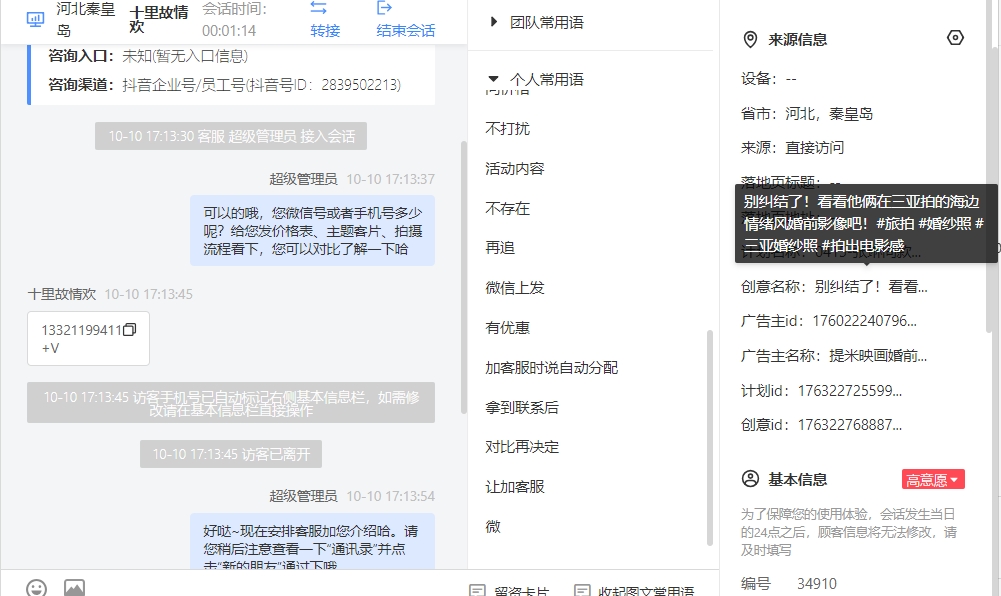The height and width of the screenshot is (596, 1001).
Task: Pick the 再追 quick phrase
Action: [500, 248]
